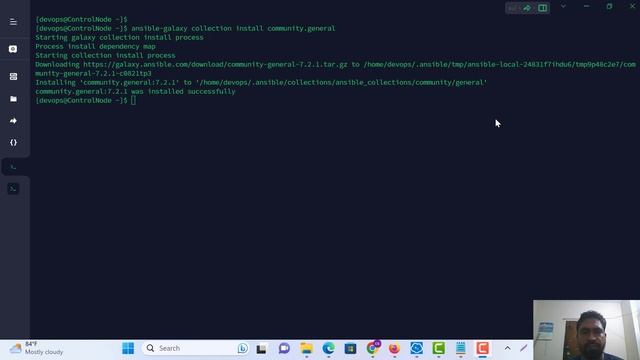Open the Snippets curly braces icon
The height and width of the screenshot is (360, 640).
pyautogui.click(x=13, y=142)
